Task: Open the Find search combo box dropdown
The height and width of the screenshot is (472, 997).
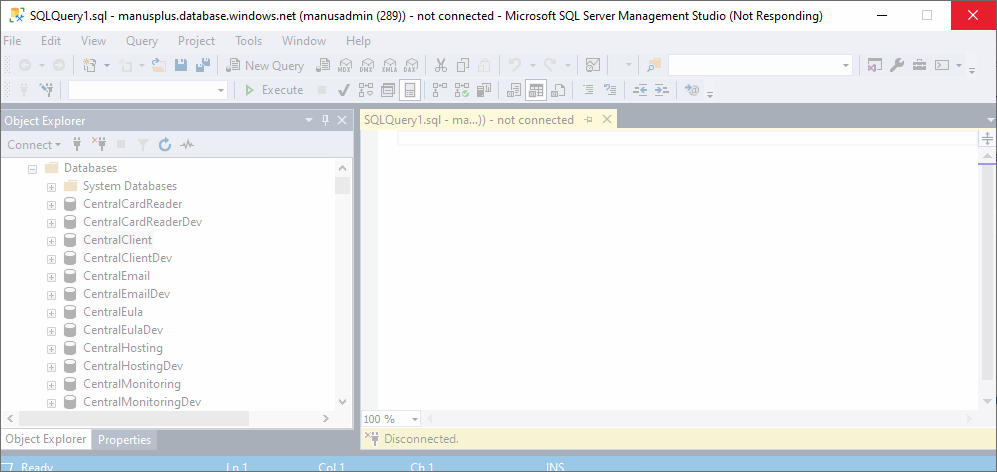Action: [846, 65]
